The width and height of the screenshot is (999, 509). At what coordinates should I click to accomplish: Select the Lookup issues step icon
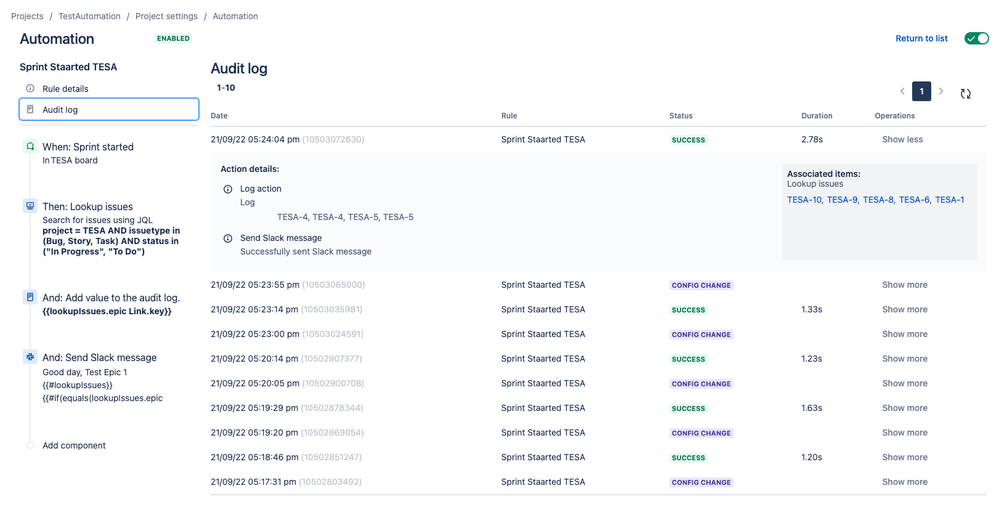(x=30, y=206)
